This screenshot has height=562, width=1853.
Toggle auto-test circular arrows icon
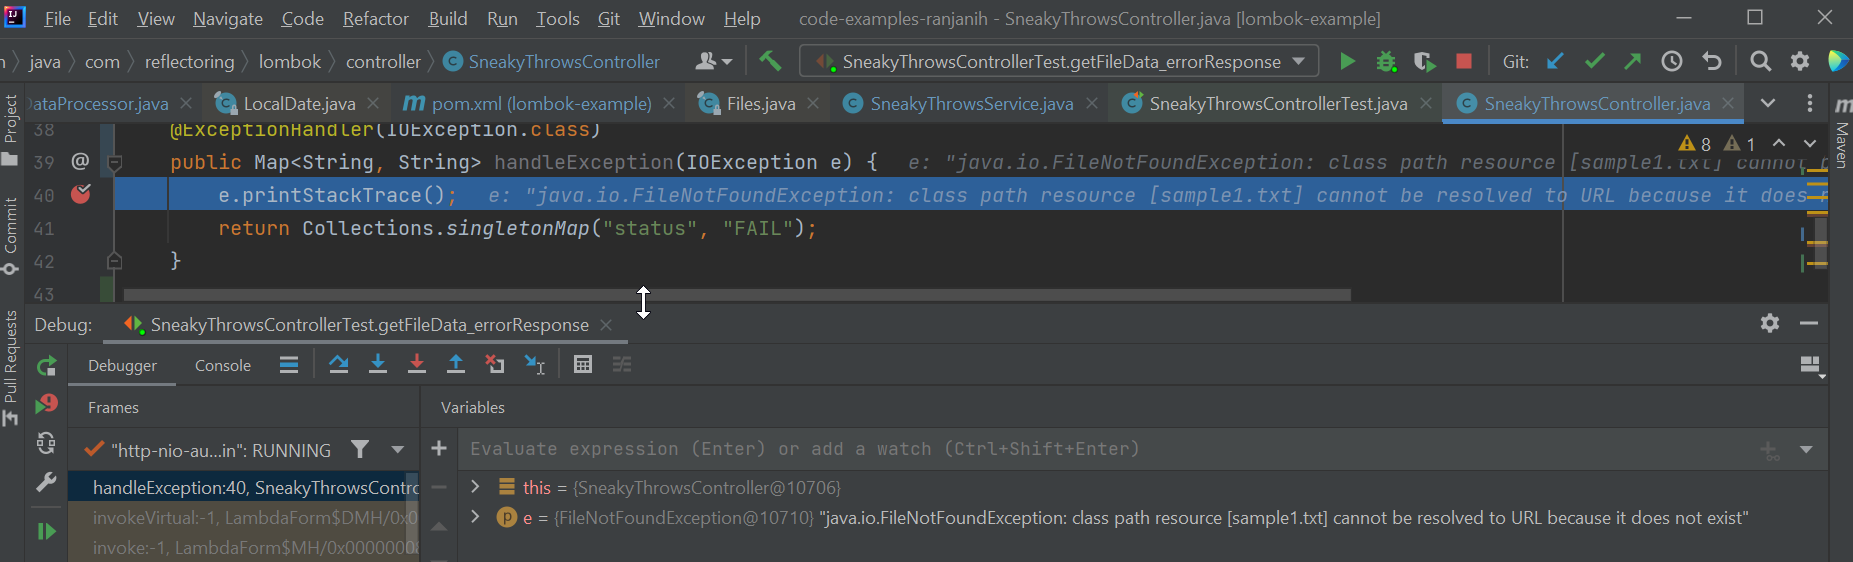[46, 443]
